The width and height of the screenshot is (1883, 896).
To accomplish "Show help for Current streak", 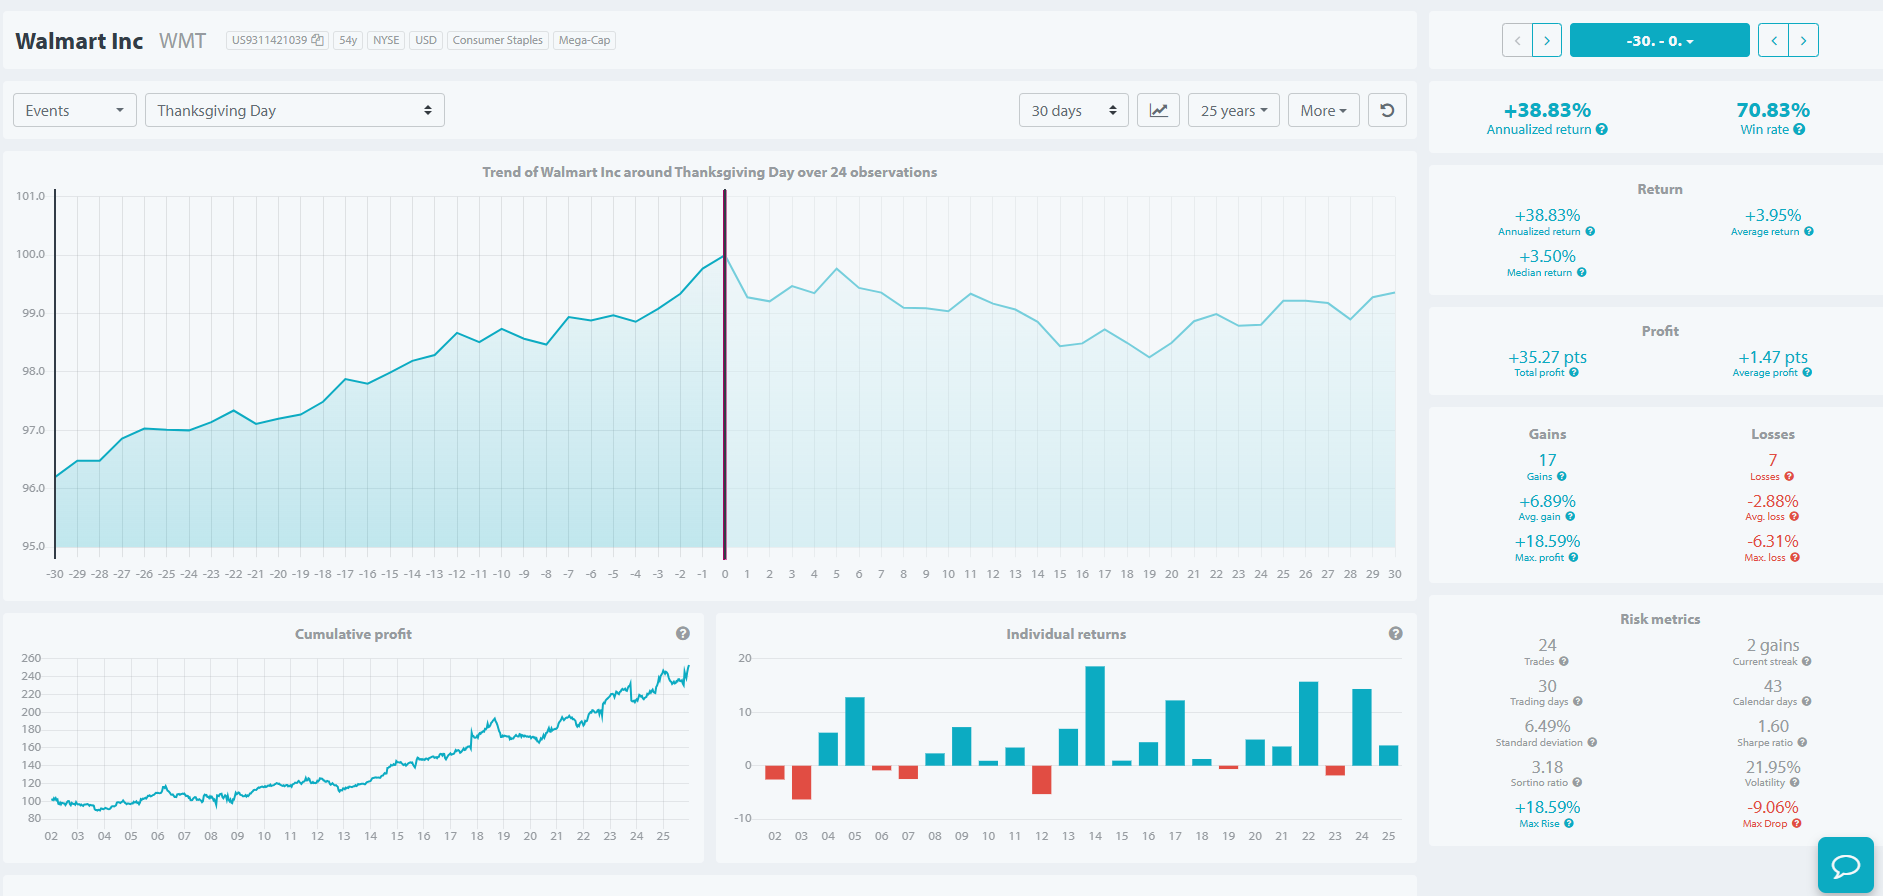I will 1807,662.
